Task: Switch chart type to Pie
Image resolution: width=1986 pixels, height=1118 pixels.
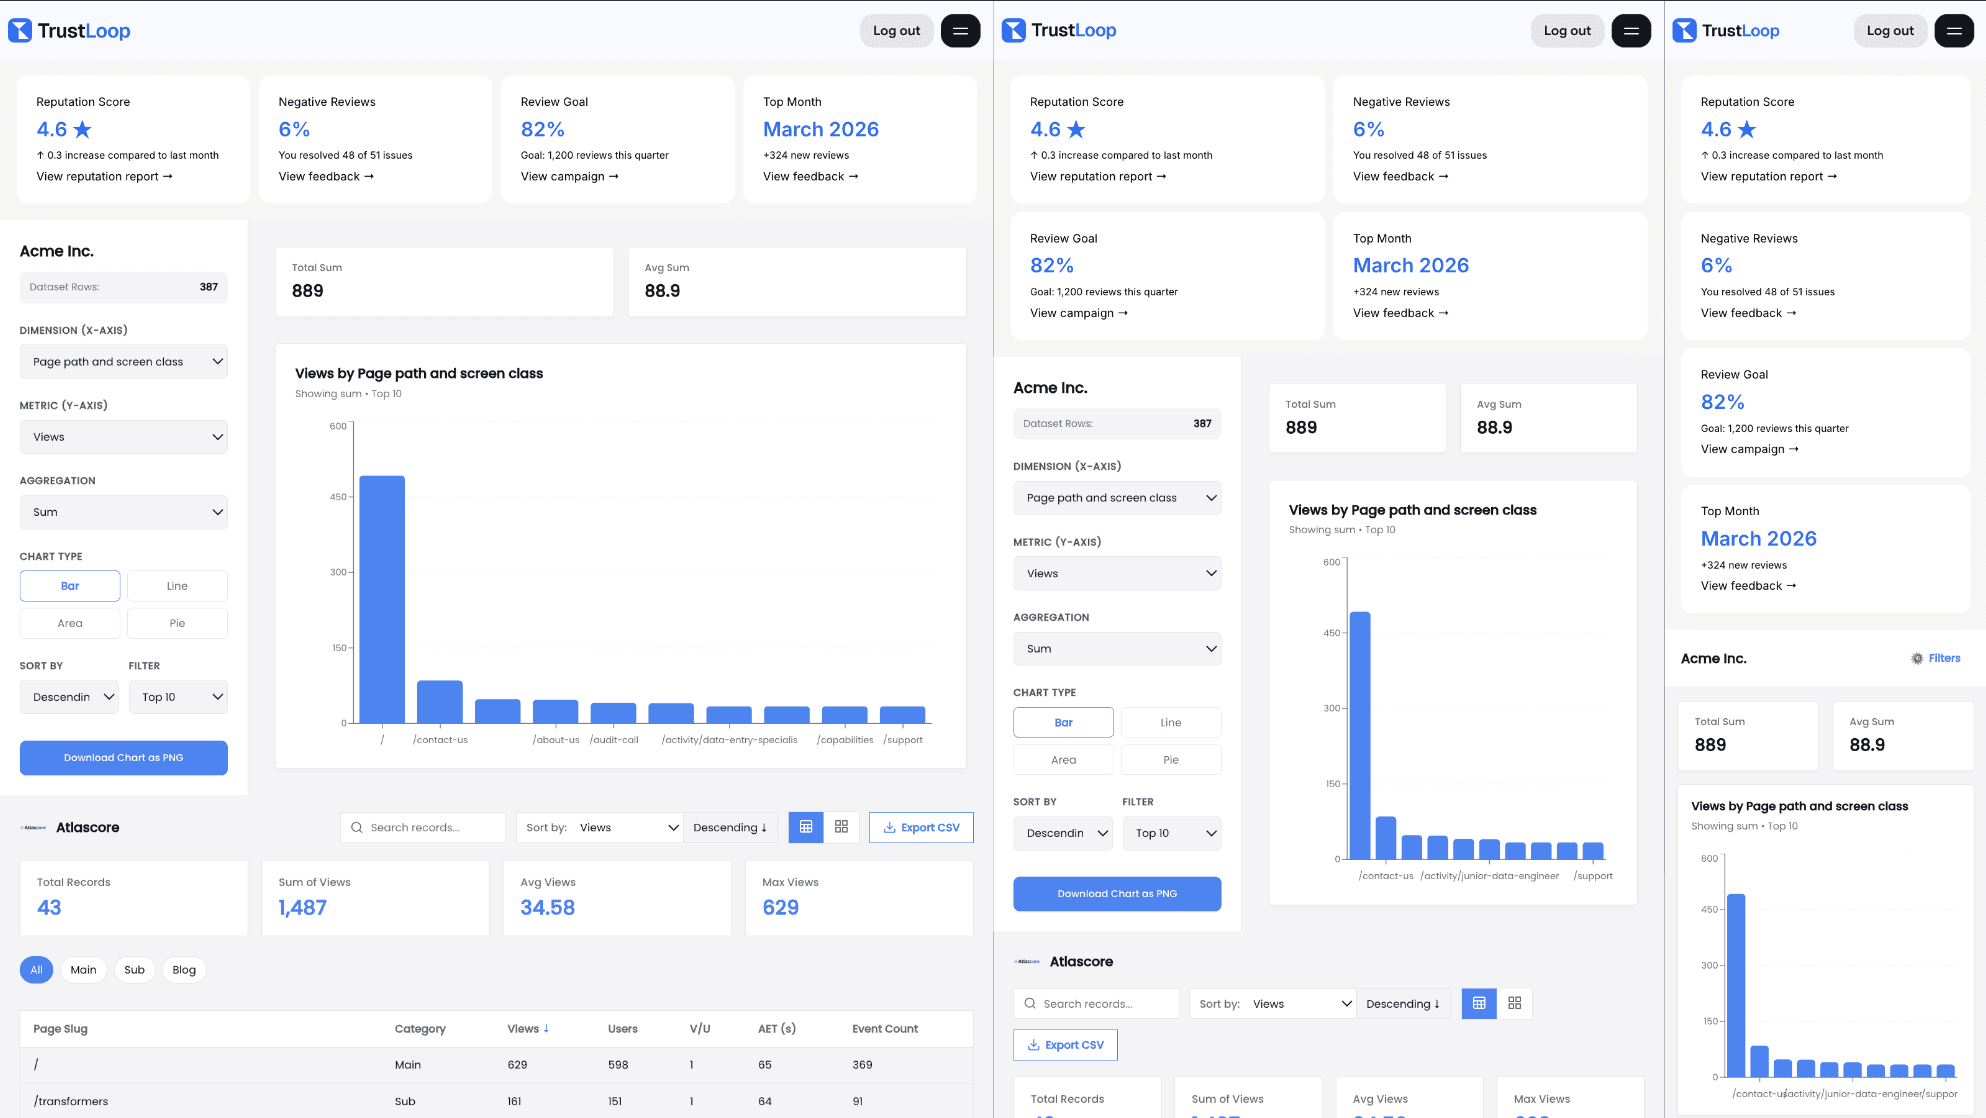Action: coord(177,623)
